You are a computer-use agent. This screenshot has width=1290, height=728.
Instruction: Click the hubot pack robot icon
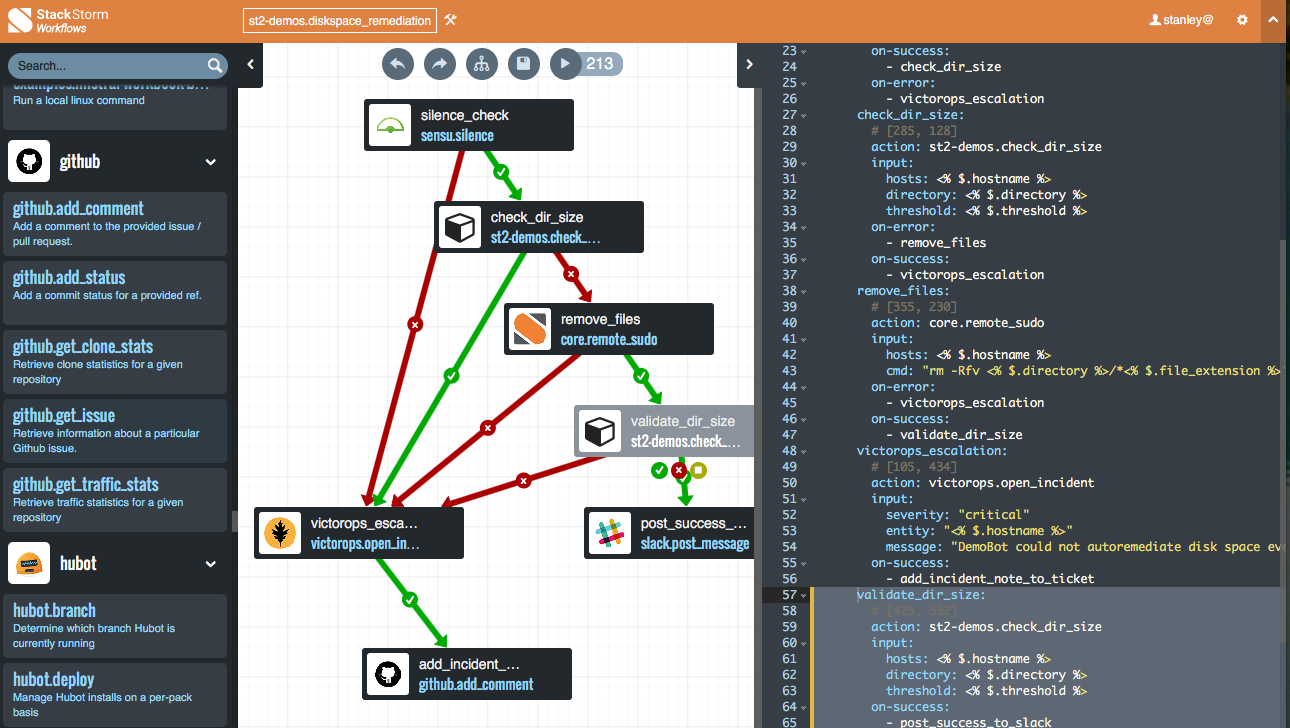[30, 563]
